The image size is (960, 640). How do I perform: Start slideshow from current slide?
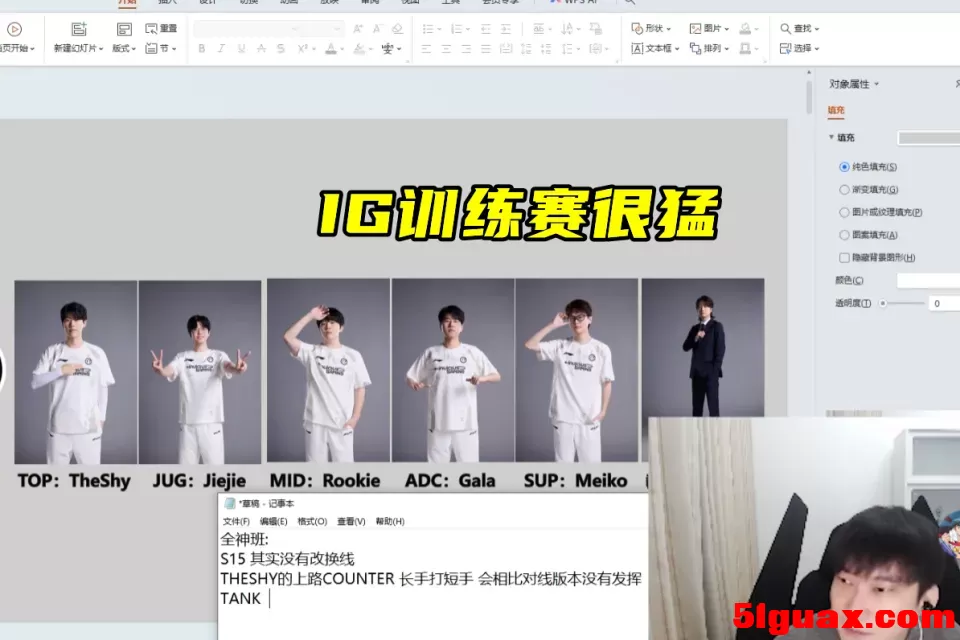(x=15, y=29)
